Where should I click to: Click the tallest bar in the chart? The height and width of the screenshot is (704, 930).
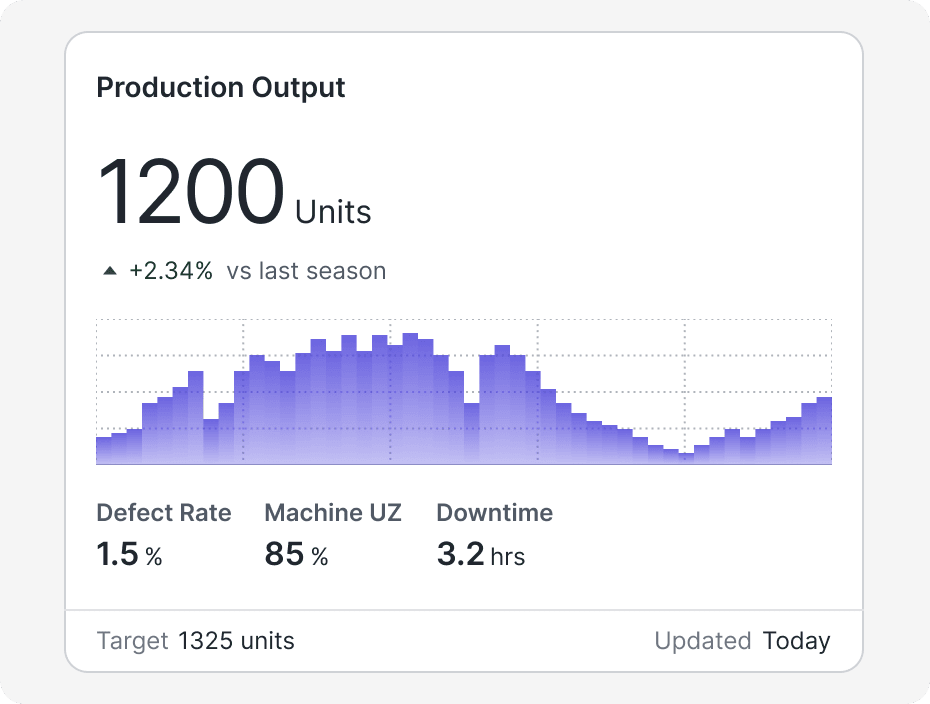[x=410, y=400]
